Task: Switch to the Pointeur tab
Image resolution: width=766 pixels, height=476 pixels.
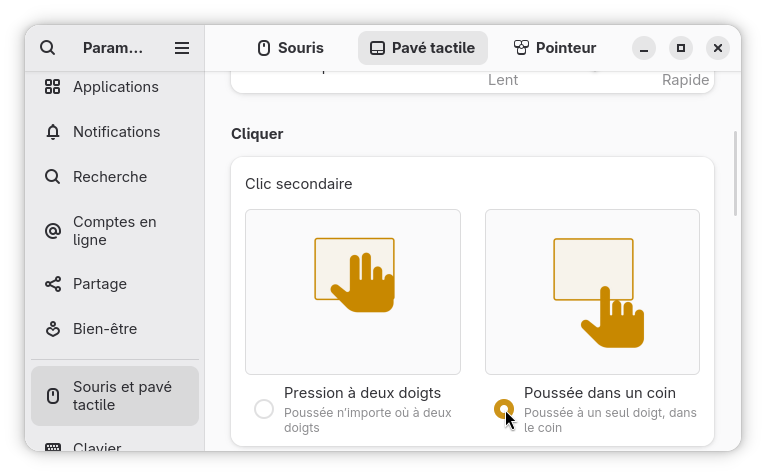Action: pos(554,48)
